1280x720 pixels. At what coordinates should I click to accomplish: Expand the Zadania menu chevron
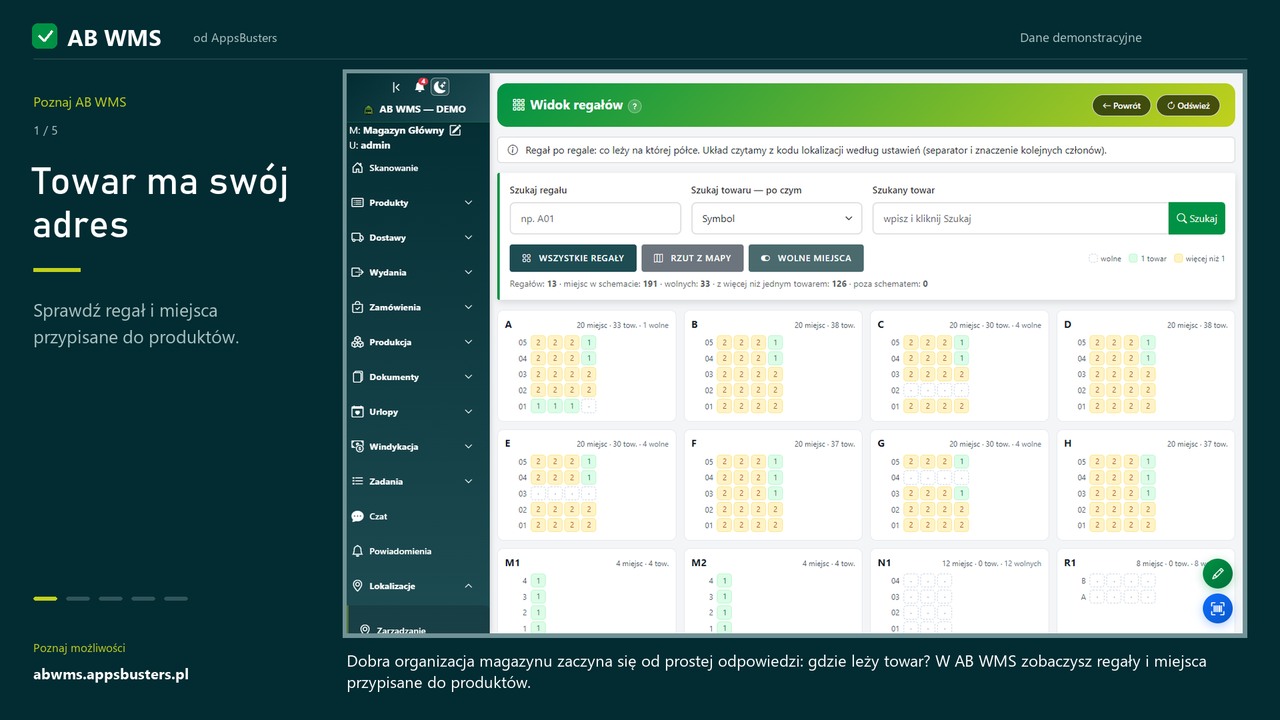coord(469,482)
